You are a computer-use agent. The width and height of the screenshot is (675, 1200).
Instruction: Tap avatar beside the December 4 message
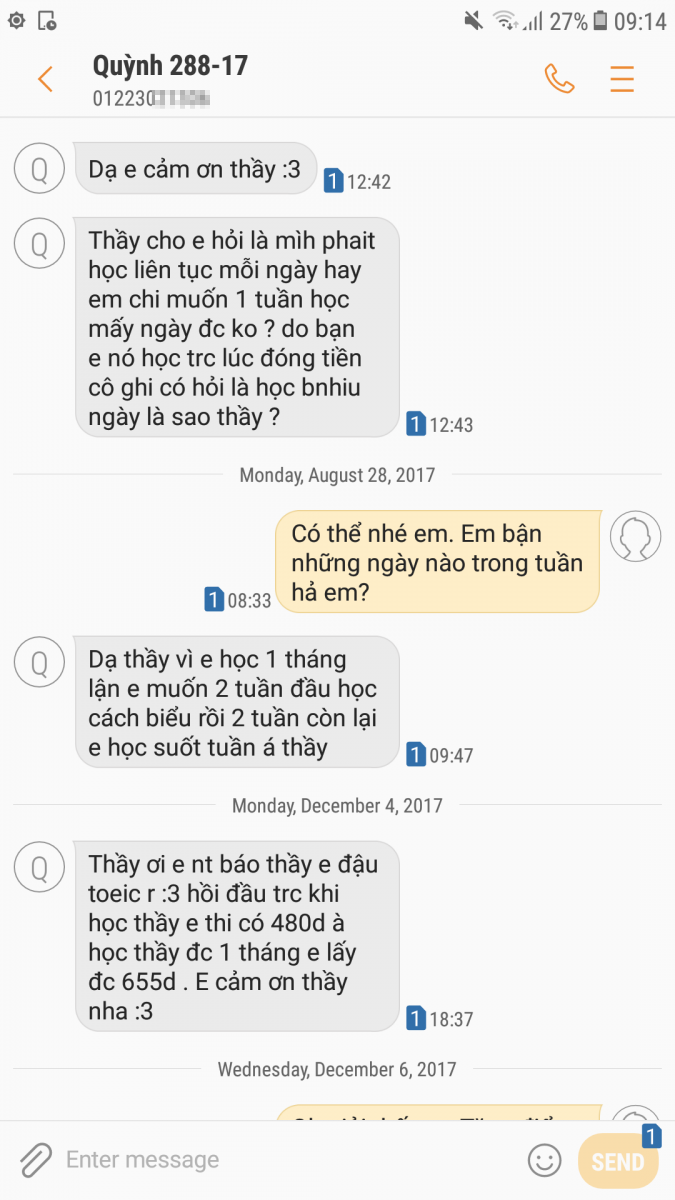tap(40, 867)
